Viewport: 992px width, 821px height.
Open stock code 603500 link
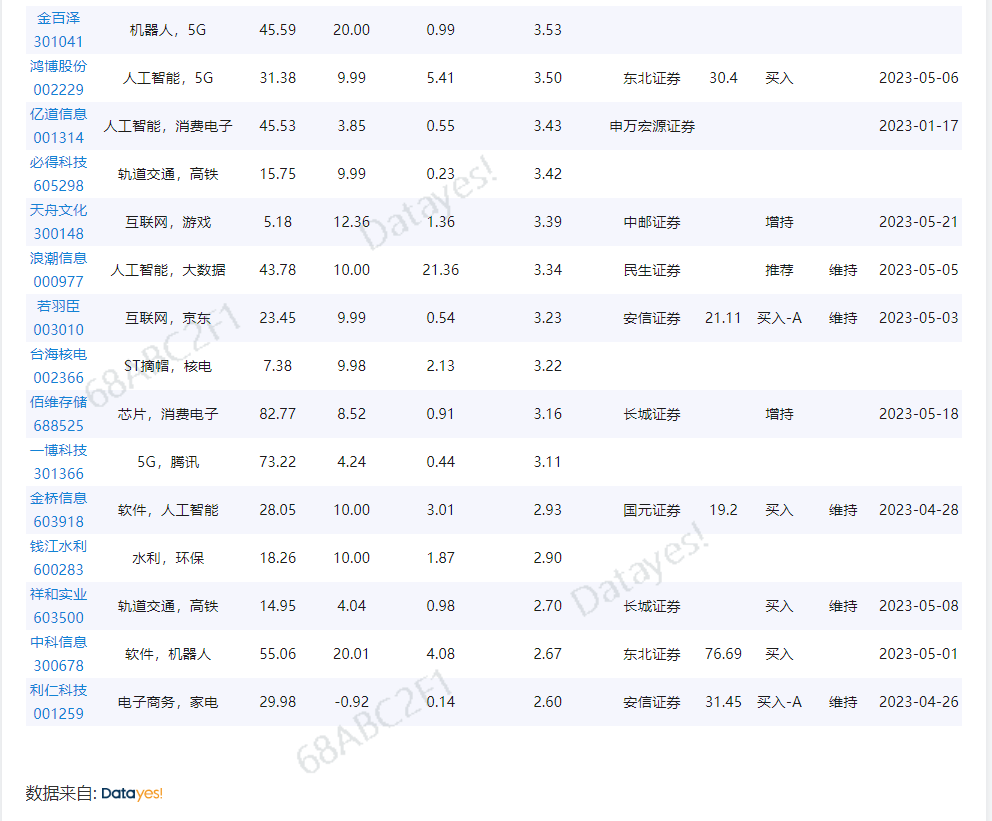[58, 619]
